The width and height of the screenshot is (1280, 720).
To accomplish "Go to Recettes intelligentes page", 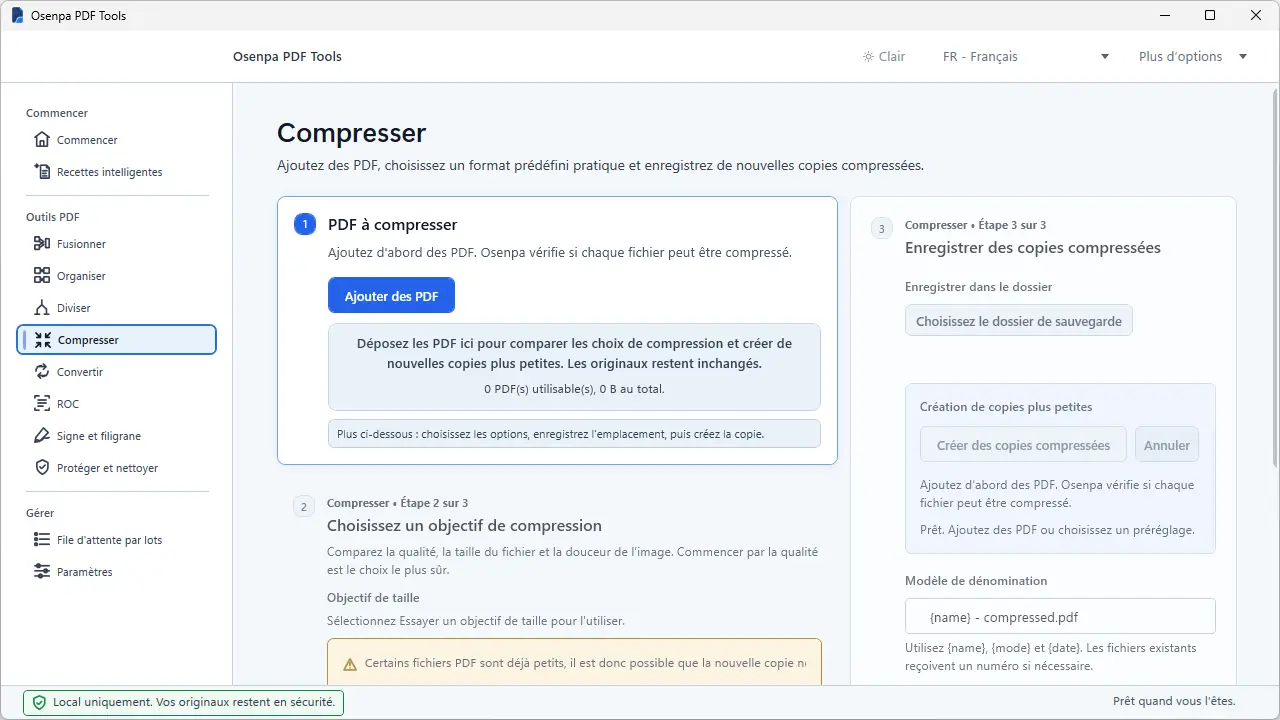I will 116,172.
